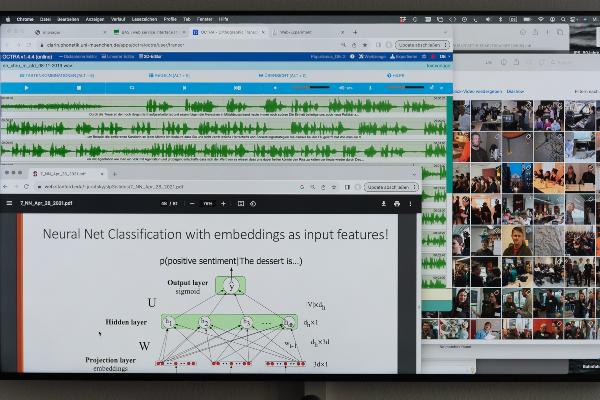Image resolution: width=600 pixels, height=400 pixels.
Task: Download the PDF file
Action: (x=383, y=204)
